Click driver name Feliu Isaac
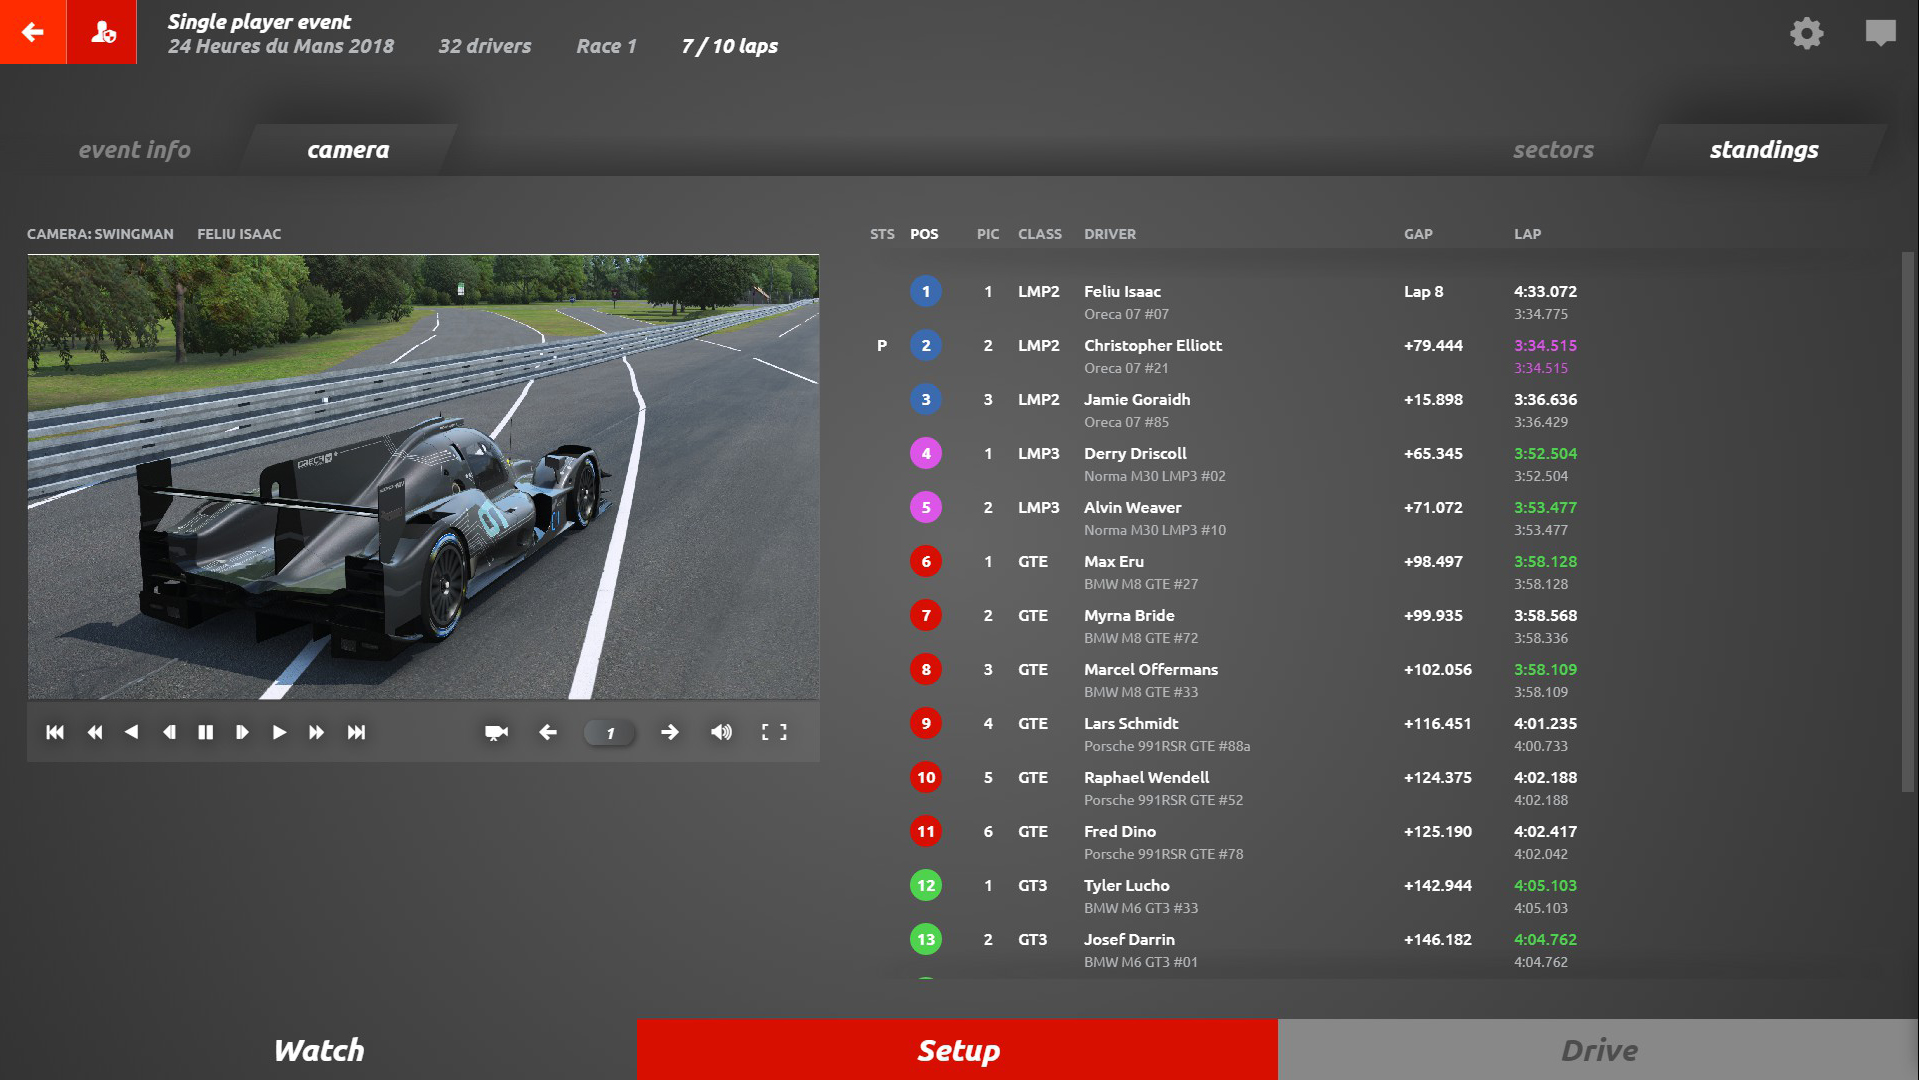The width and height of the screenshot is (1919, 1080). click(x=1122, y=292)
